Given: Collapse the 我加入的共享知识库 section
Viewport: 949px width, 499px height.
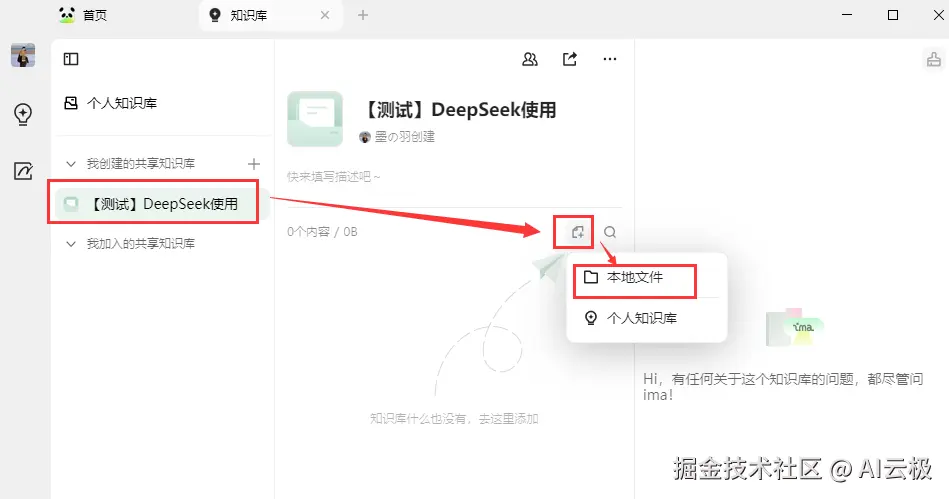Looking at the screenshot, I should pyautogui.click(x=71, y=244).
